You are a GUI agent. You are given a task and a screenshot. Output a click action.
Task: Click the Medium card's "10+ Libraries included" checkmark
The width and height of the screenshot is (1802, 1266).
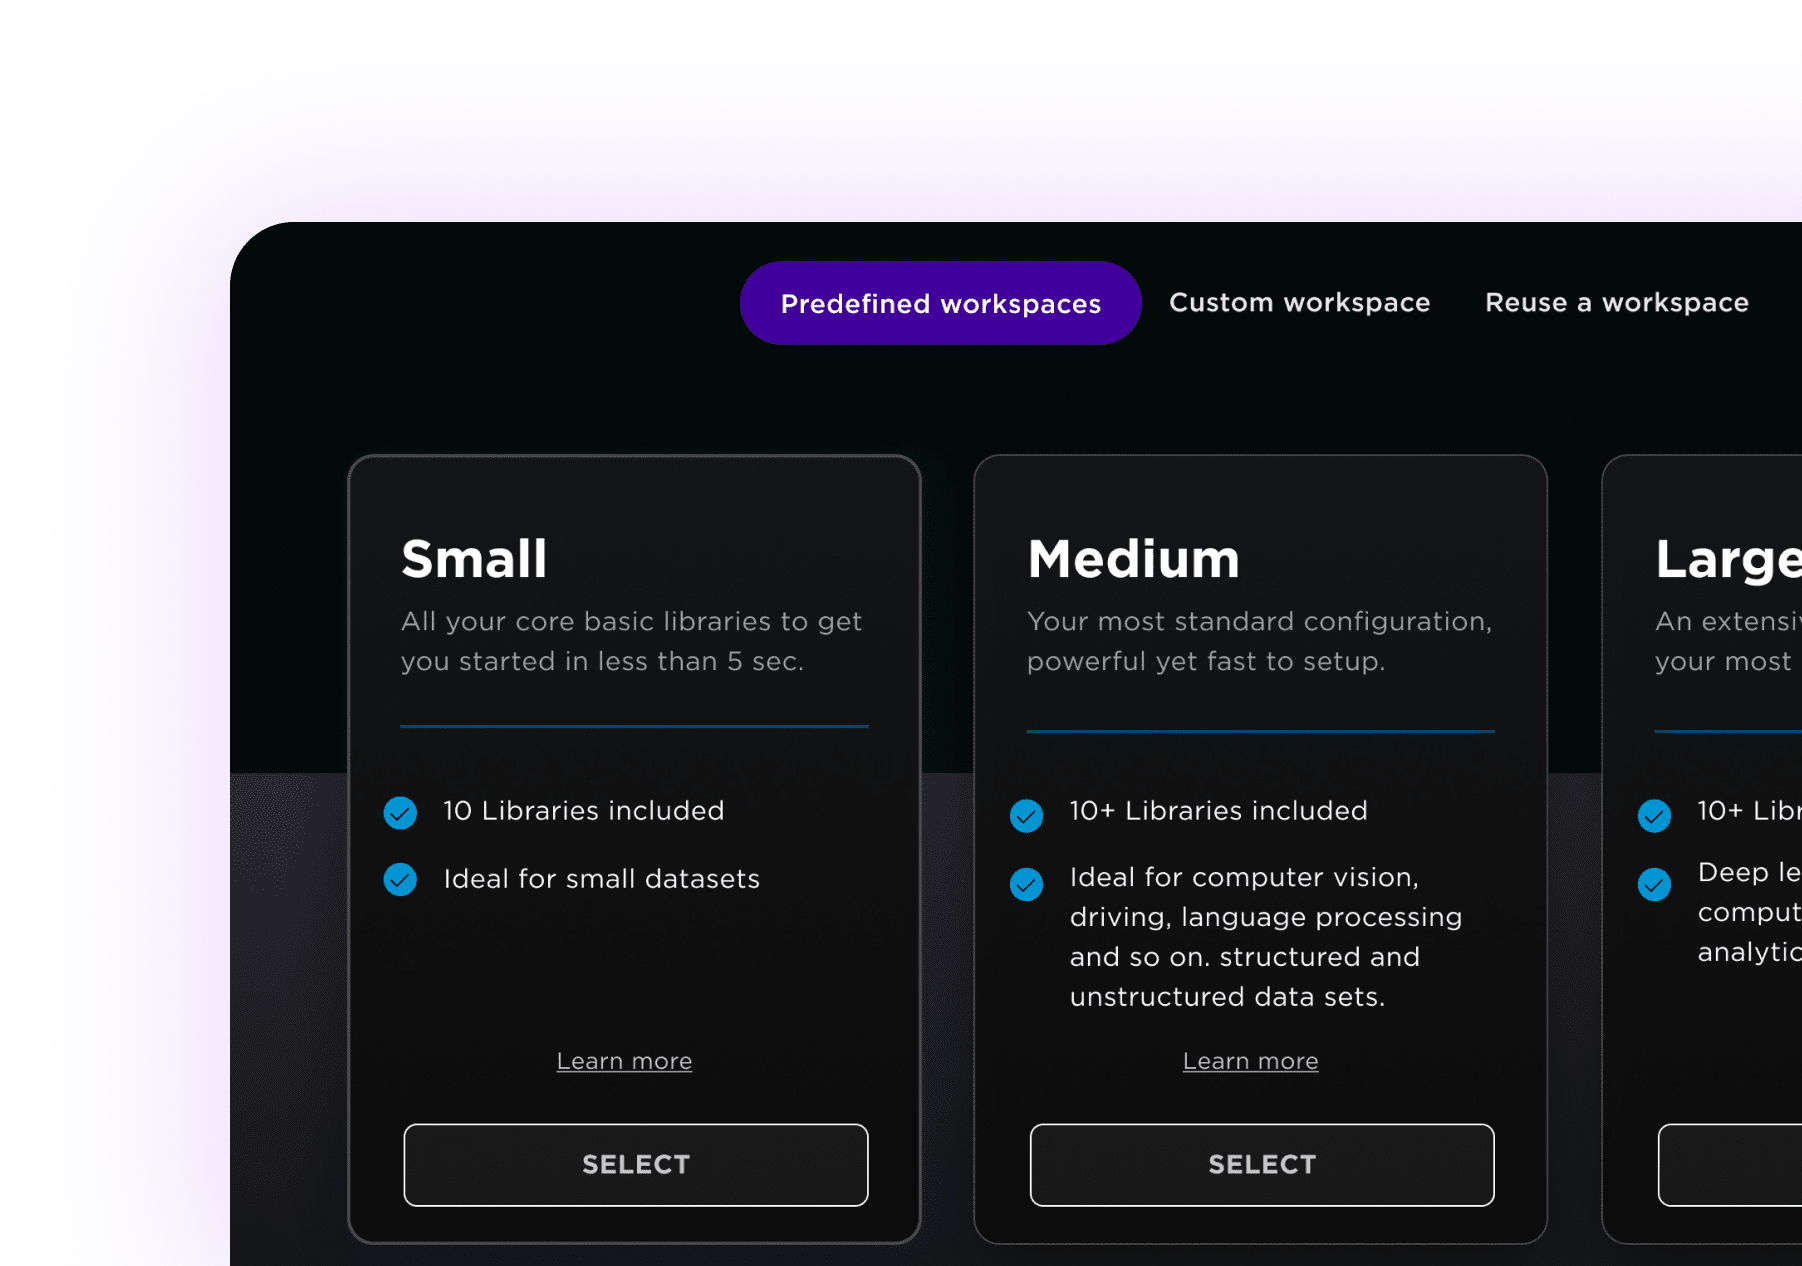1026,816
